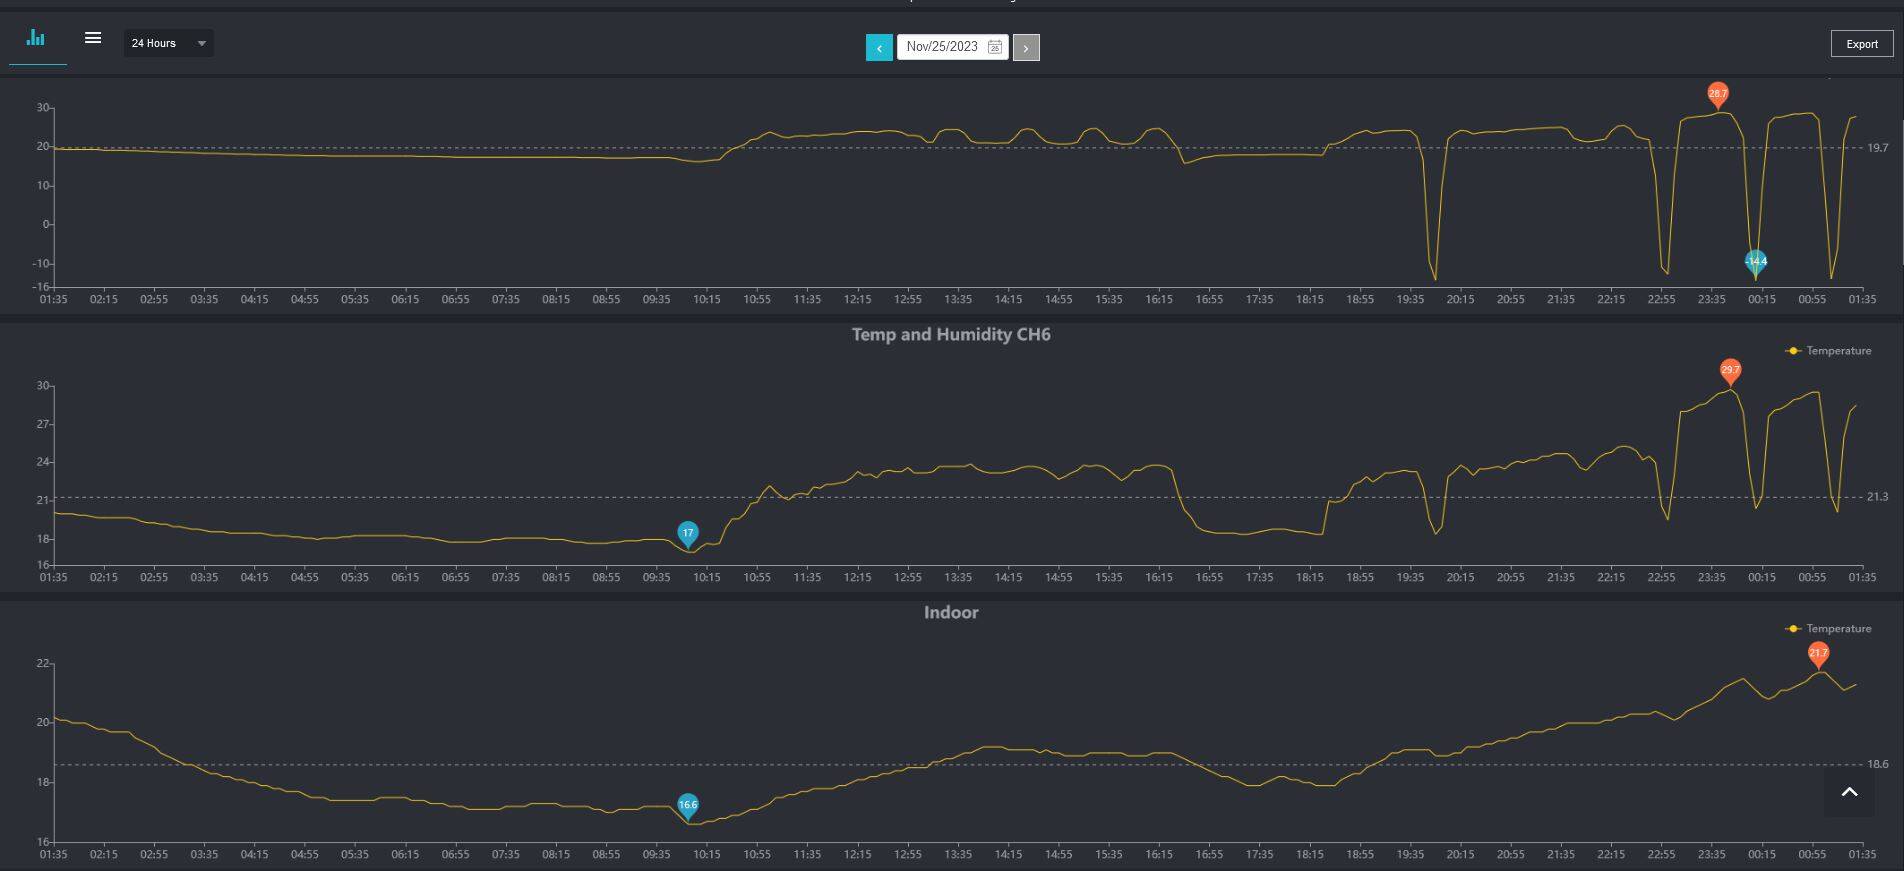This screenshot has width=1904, height=871.
Task: Select the 28.7 maximum marker pin
Action: [1717, 94]
